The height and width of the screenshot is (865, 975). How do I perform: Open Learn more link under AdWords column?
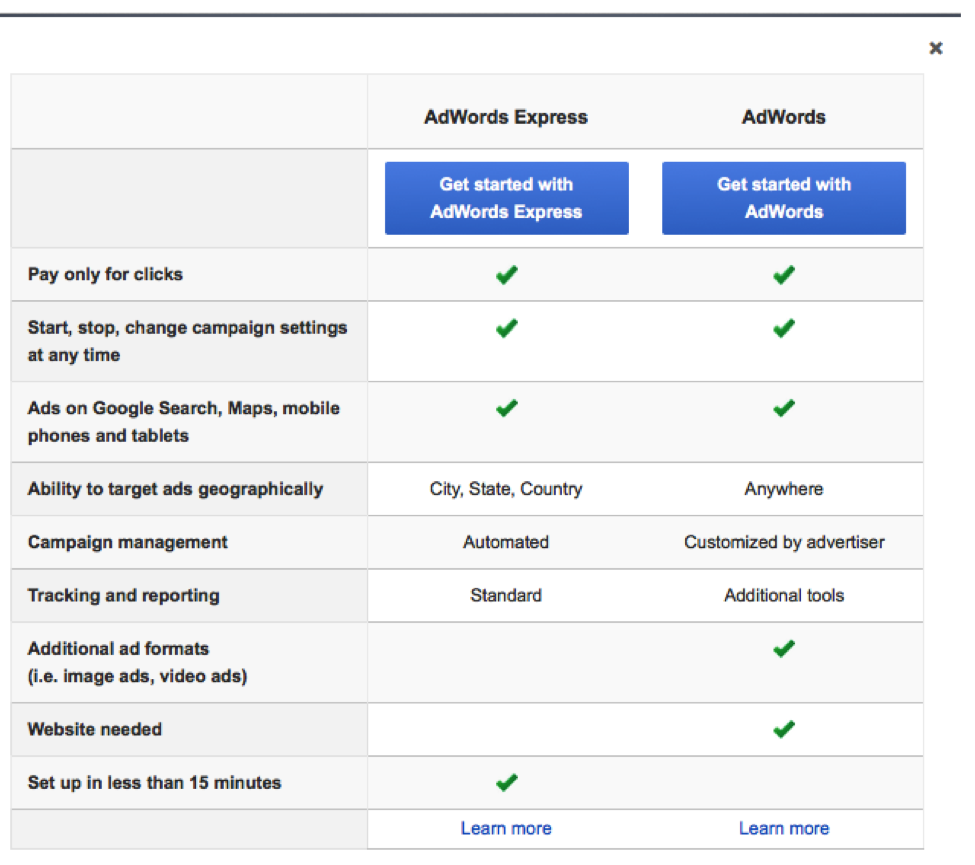tap(783, 828)
